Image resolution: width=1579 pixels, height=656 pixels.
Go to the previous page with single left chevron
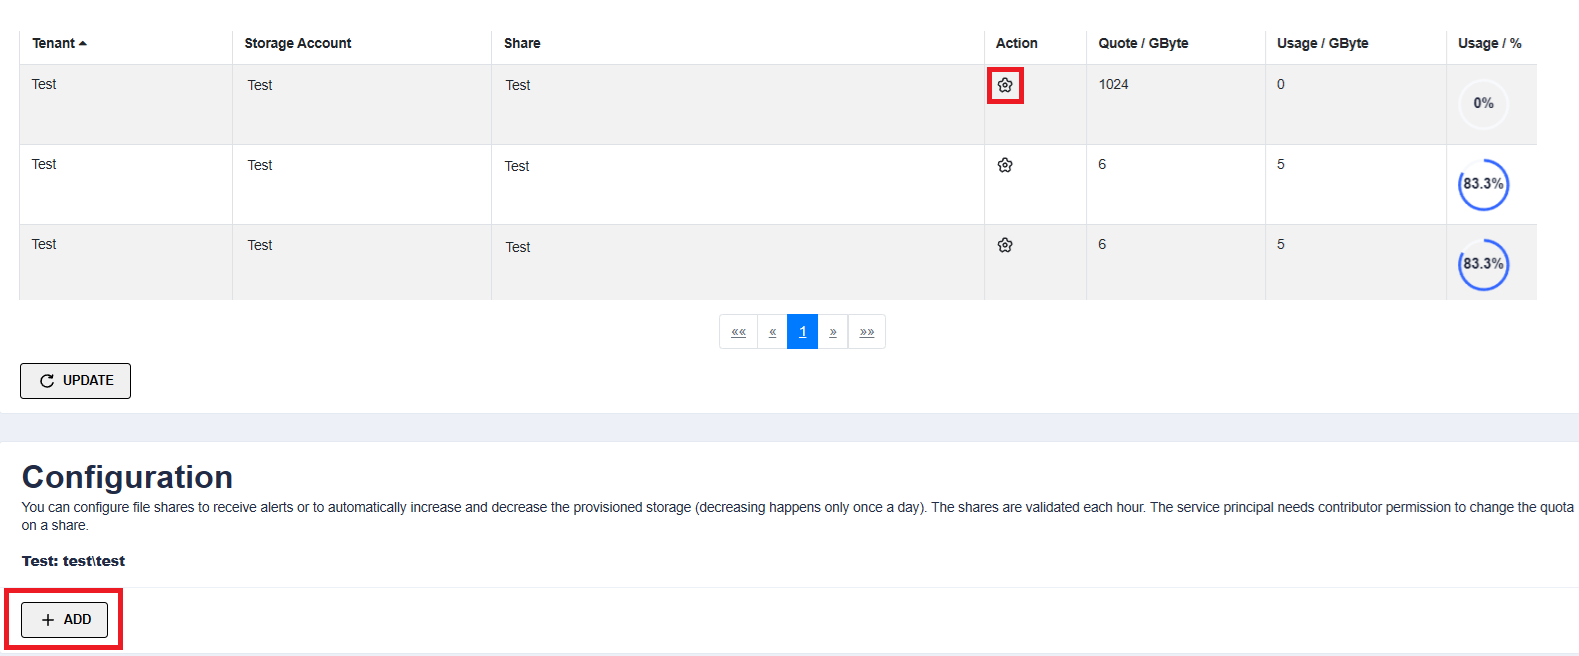pyautogui.click(x=772, y=332)
